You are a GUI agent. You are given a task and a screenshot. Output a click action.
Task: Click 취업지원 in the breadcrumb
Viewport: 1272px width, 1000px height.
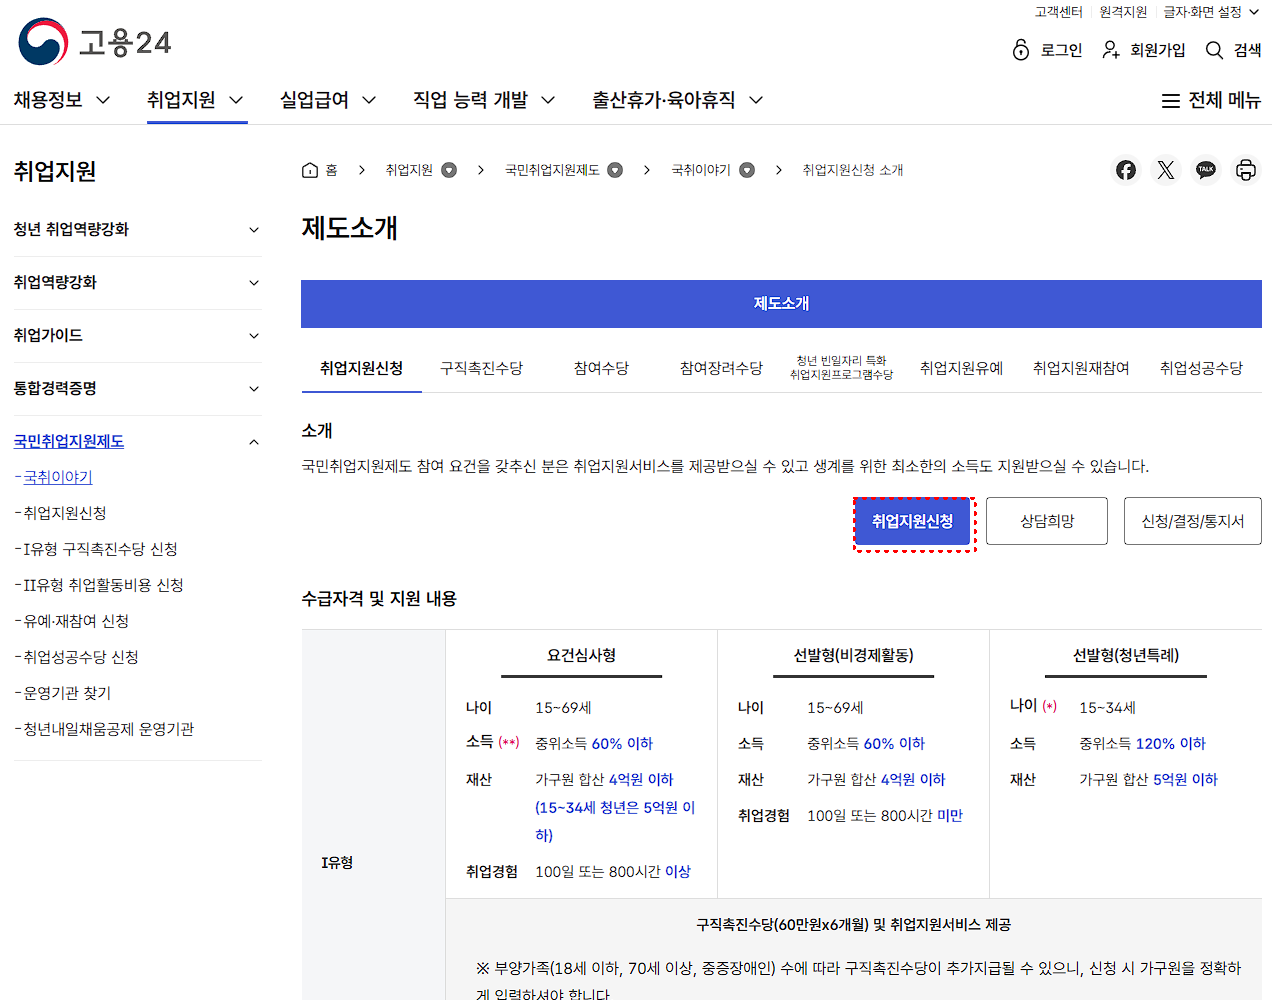tap(409, 170)
